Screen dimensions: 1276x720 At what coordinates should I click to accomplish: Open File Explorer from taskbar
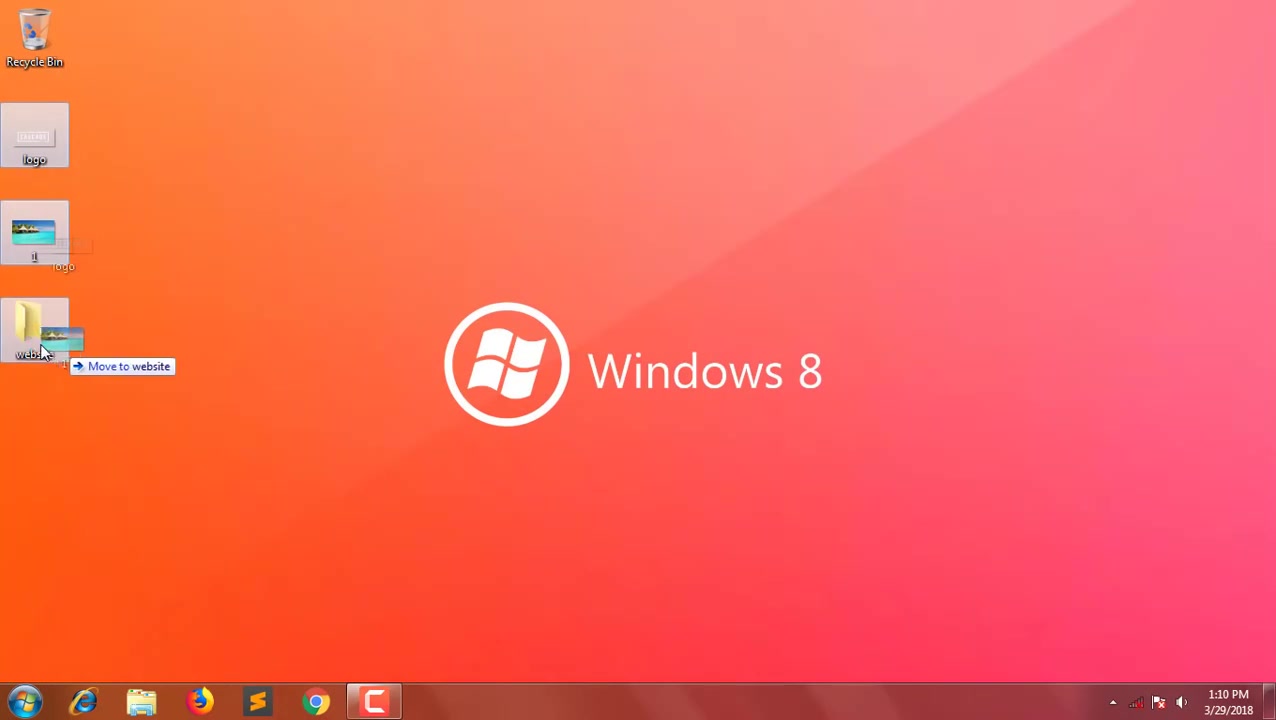(141, 702)
